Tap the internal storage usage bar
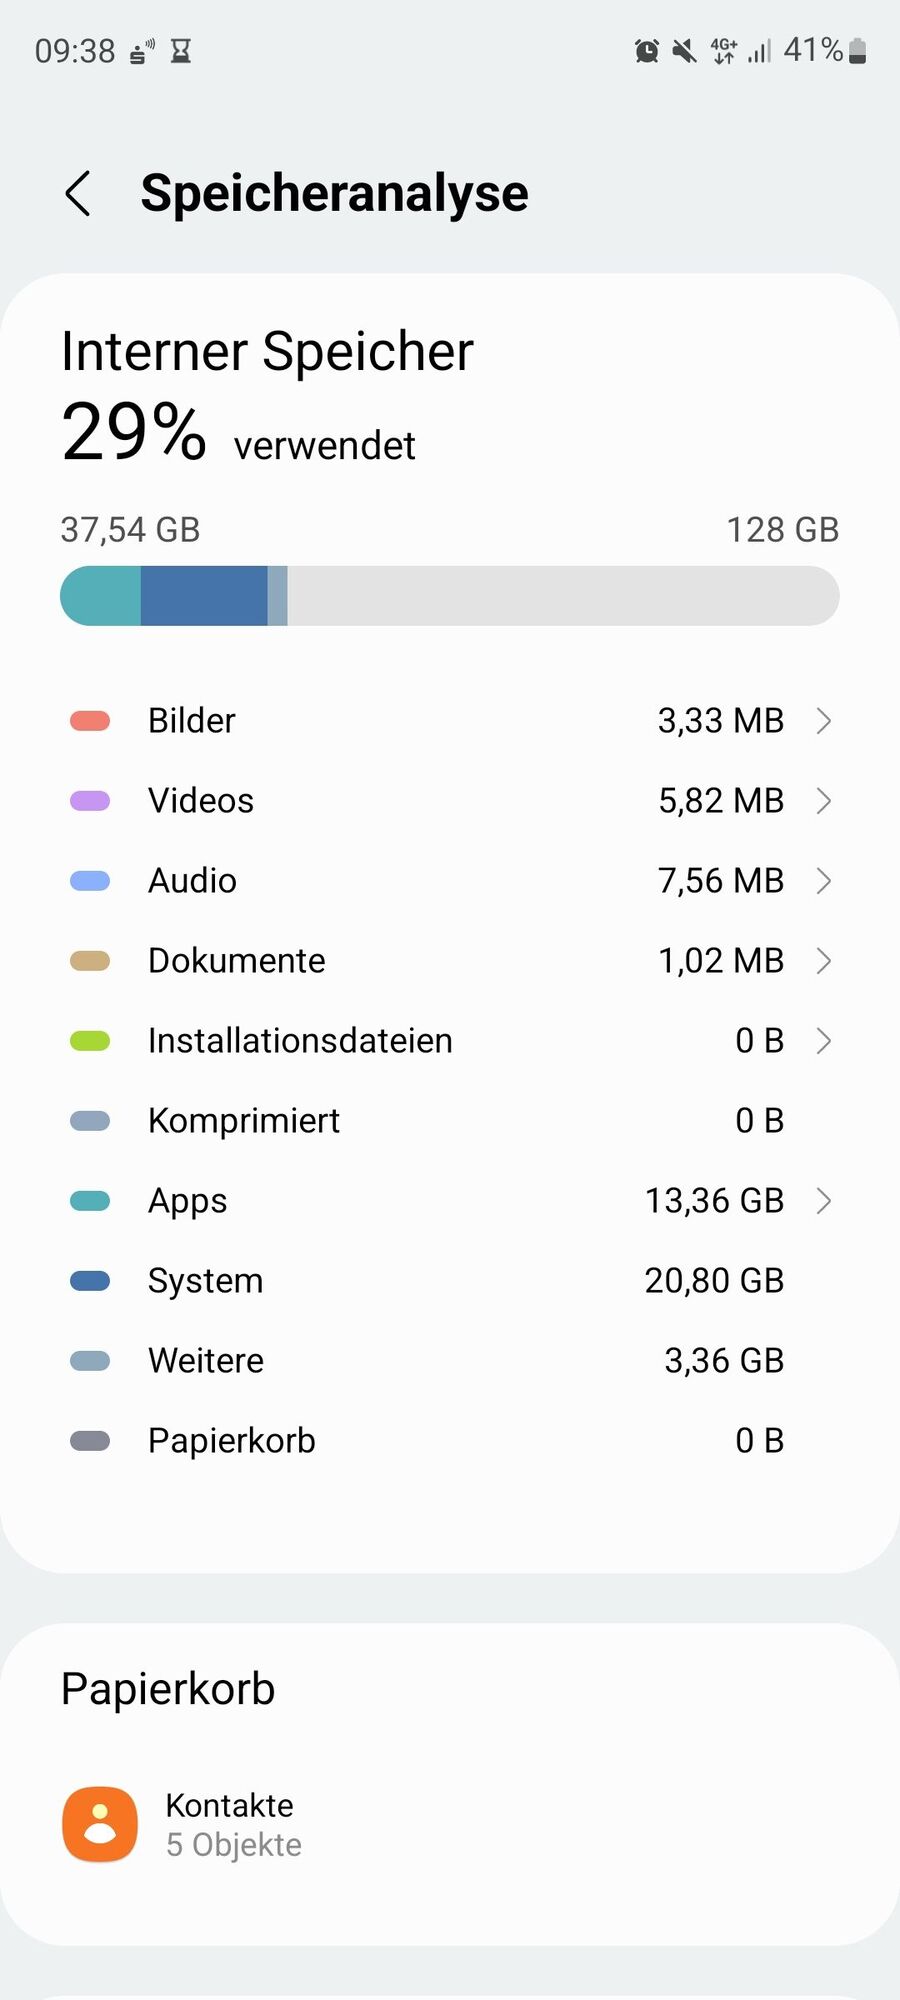Screen dimensions: 900x2000 click(x=450, y=596)
